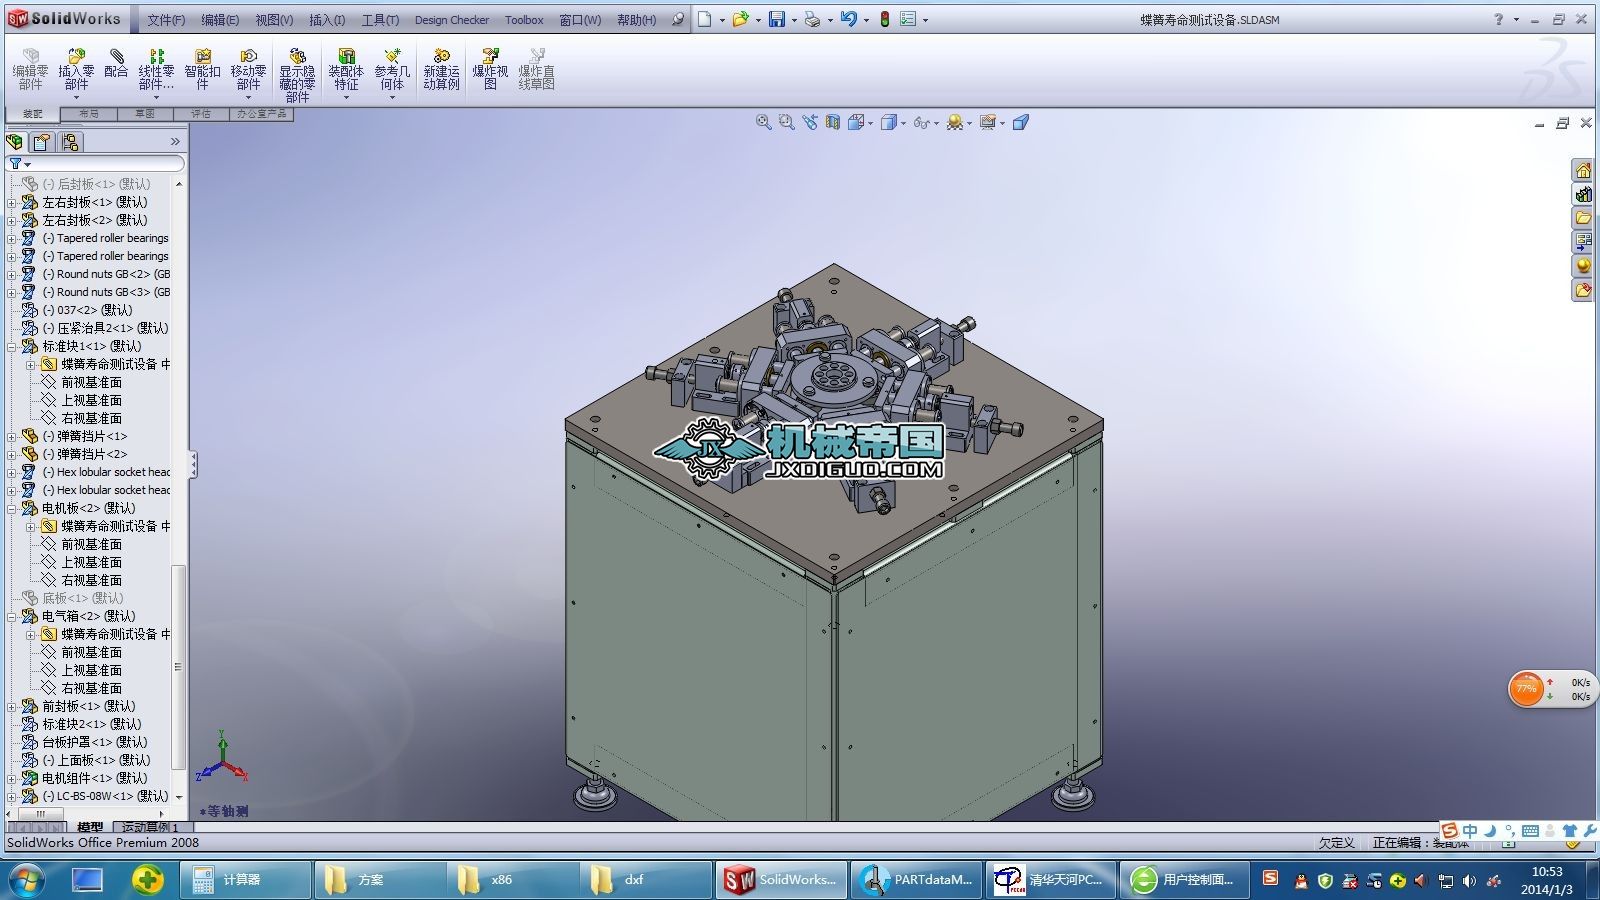Expand the FeatureManager panel with double chevron
Viewport: 1600px width, 900px height.
(x=175, y=142)
